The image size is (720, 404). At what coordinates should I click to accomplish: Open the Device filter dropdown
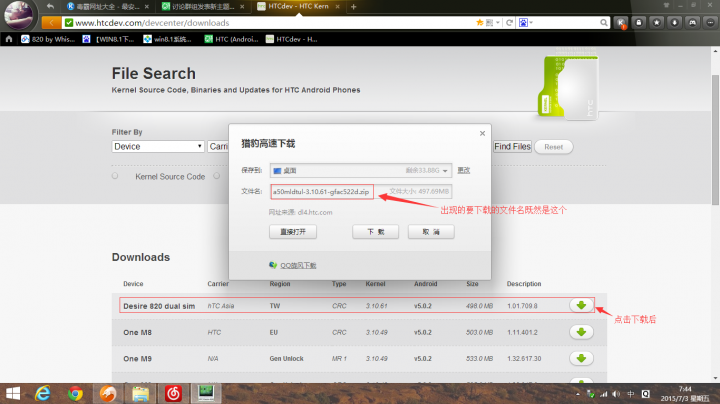[x=158, y=146]
